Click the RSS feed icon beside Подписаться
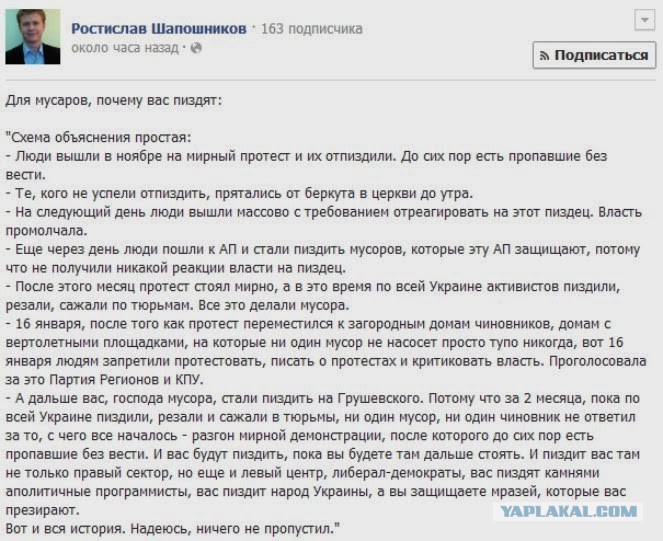This screenshot has height=541, width=663. point(545,55)
